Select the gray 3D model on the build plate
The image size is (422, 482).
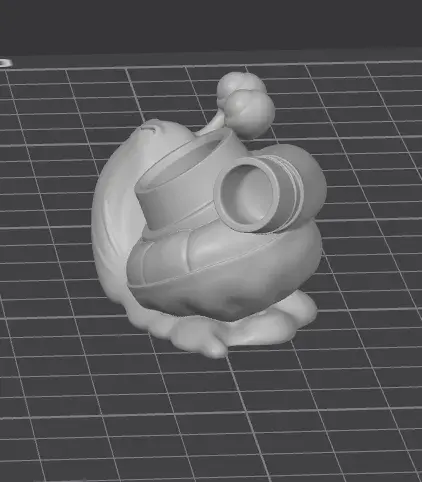point(207,217)
